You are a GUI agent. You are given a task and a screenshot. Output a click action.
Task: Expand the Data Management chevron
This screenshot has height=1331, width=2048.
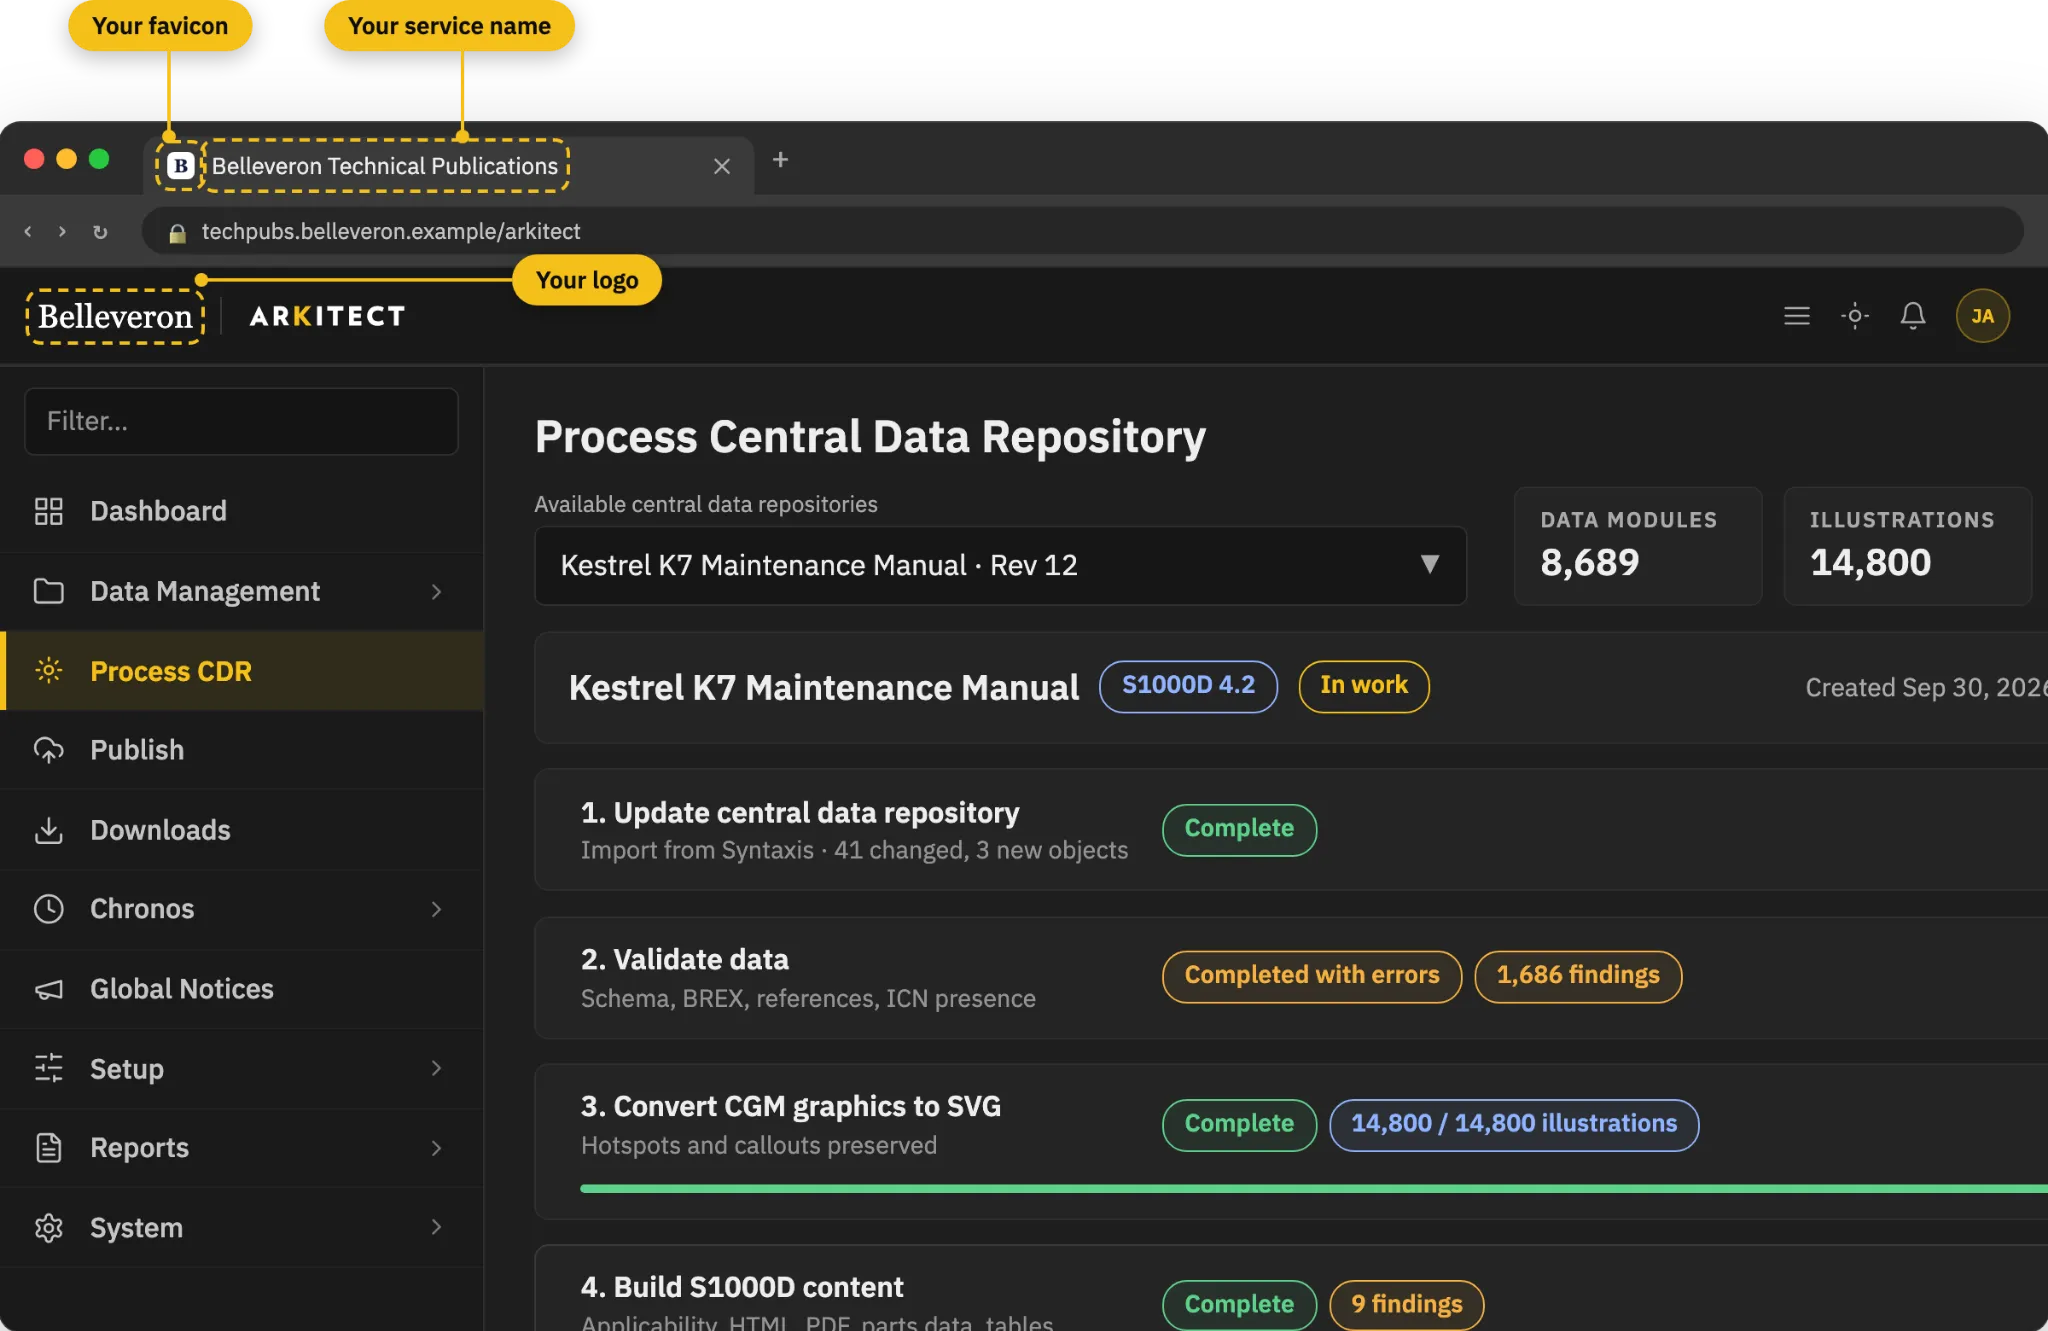tap(436, 592)
